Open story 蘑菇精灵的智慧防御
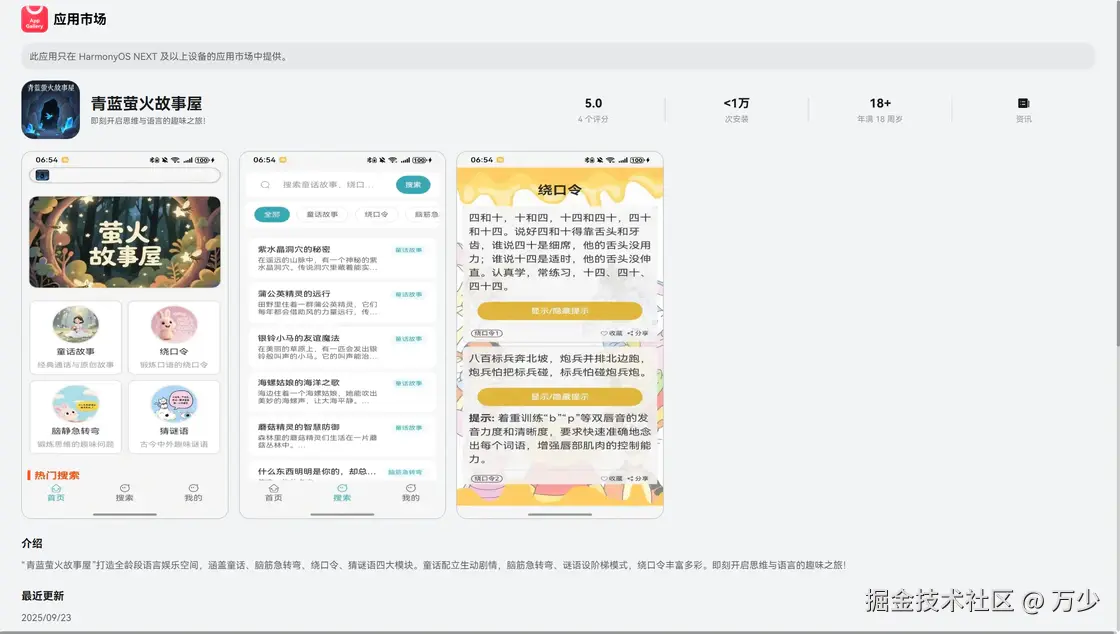 (x=342, y=436)
